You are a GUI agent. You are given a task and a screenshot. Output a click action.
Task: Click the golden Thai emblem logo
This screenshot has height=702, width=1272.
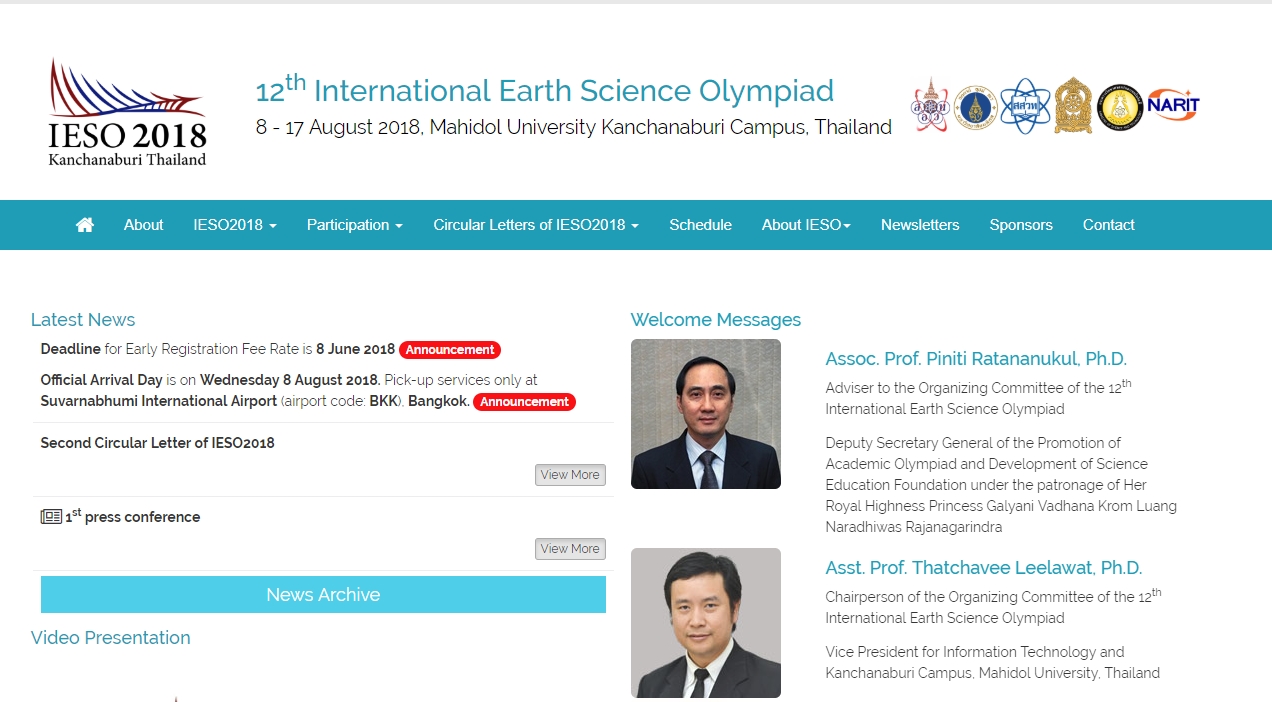click(x=1073, y=106)
